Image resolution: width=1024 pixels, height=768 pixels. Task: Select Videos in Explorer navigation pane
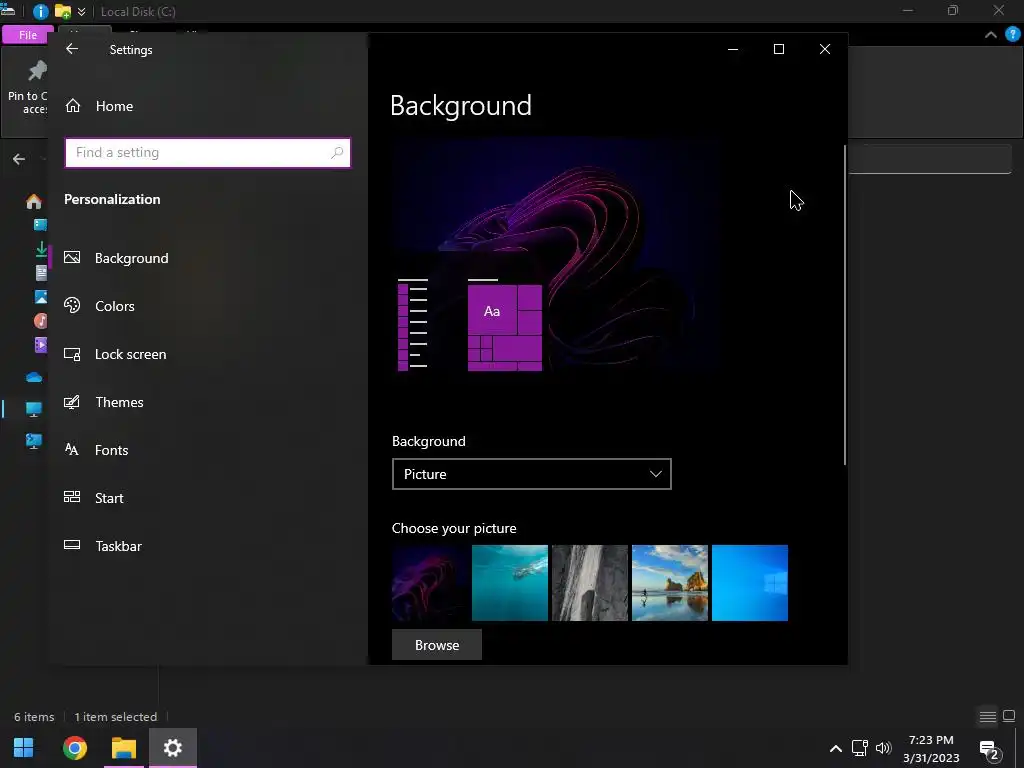pos(40,345)
